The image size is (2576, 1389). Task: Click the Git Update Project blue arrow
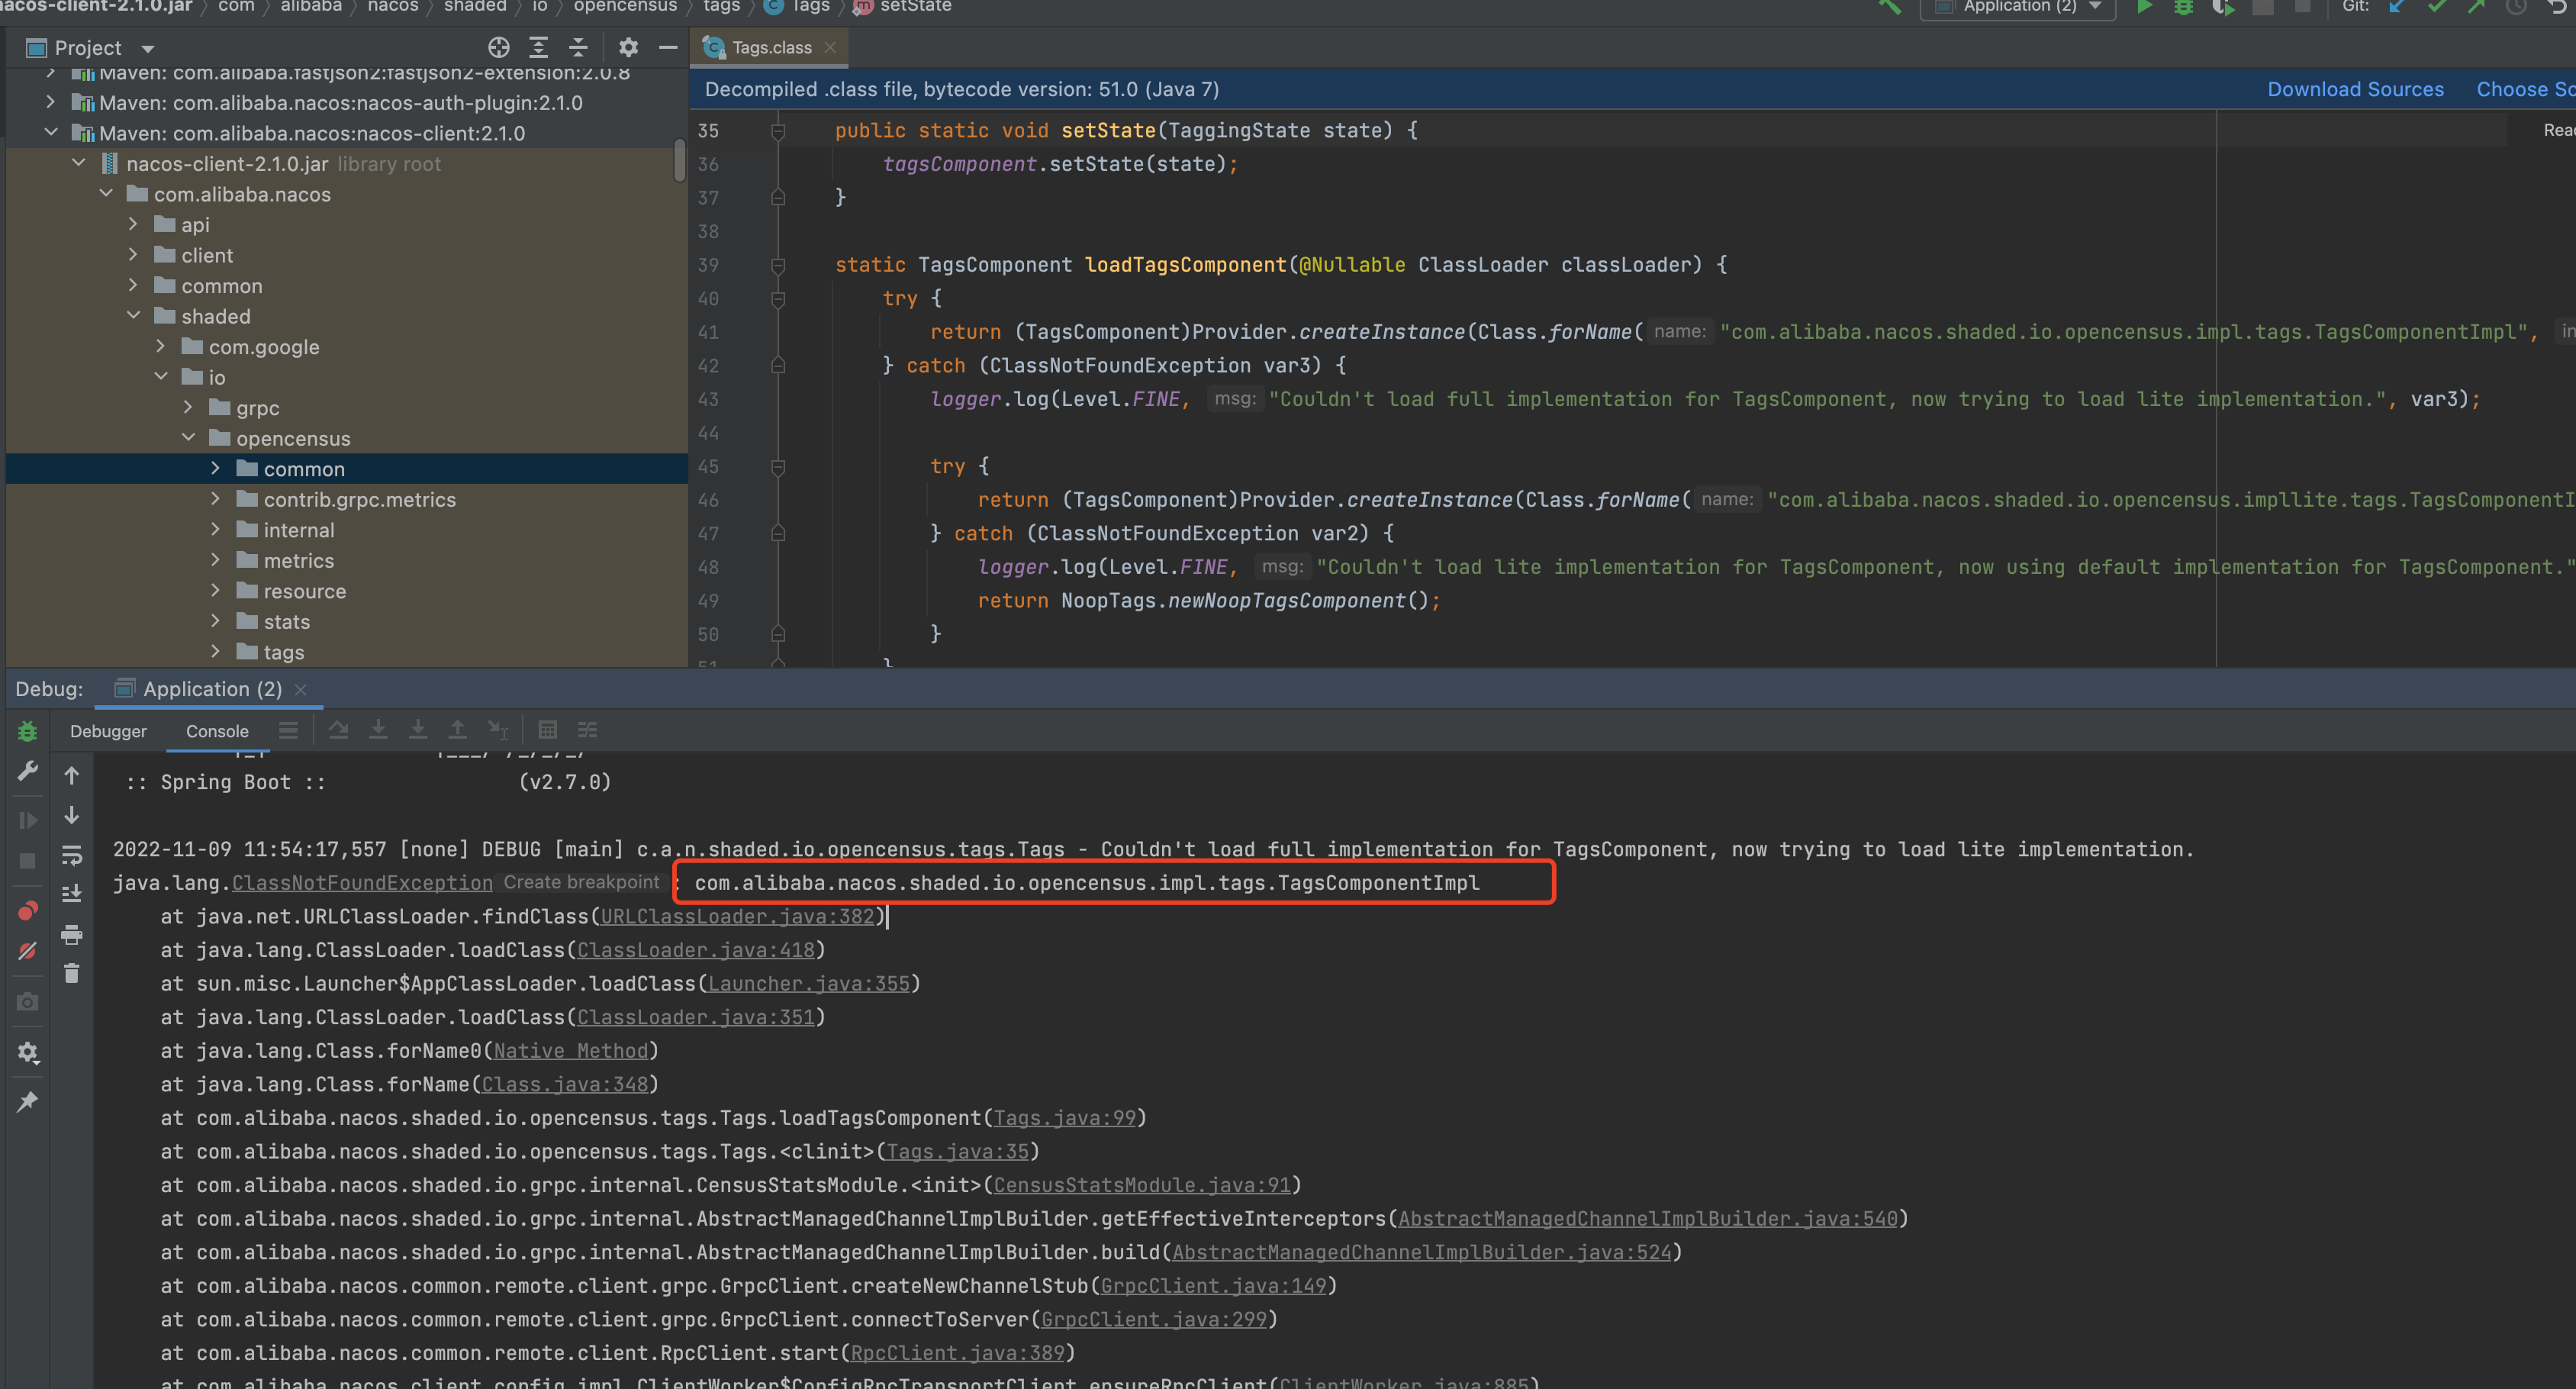[2397, 7]
